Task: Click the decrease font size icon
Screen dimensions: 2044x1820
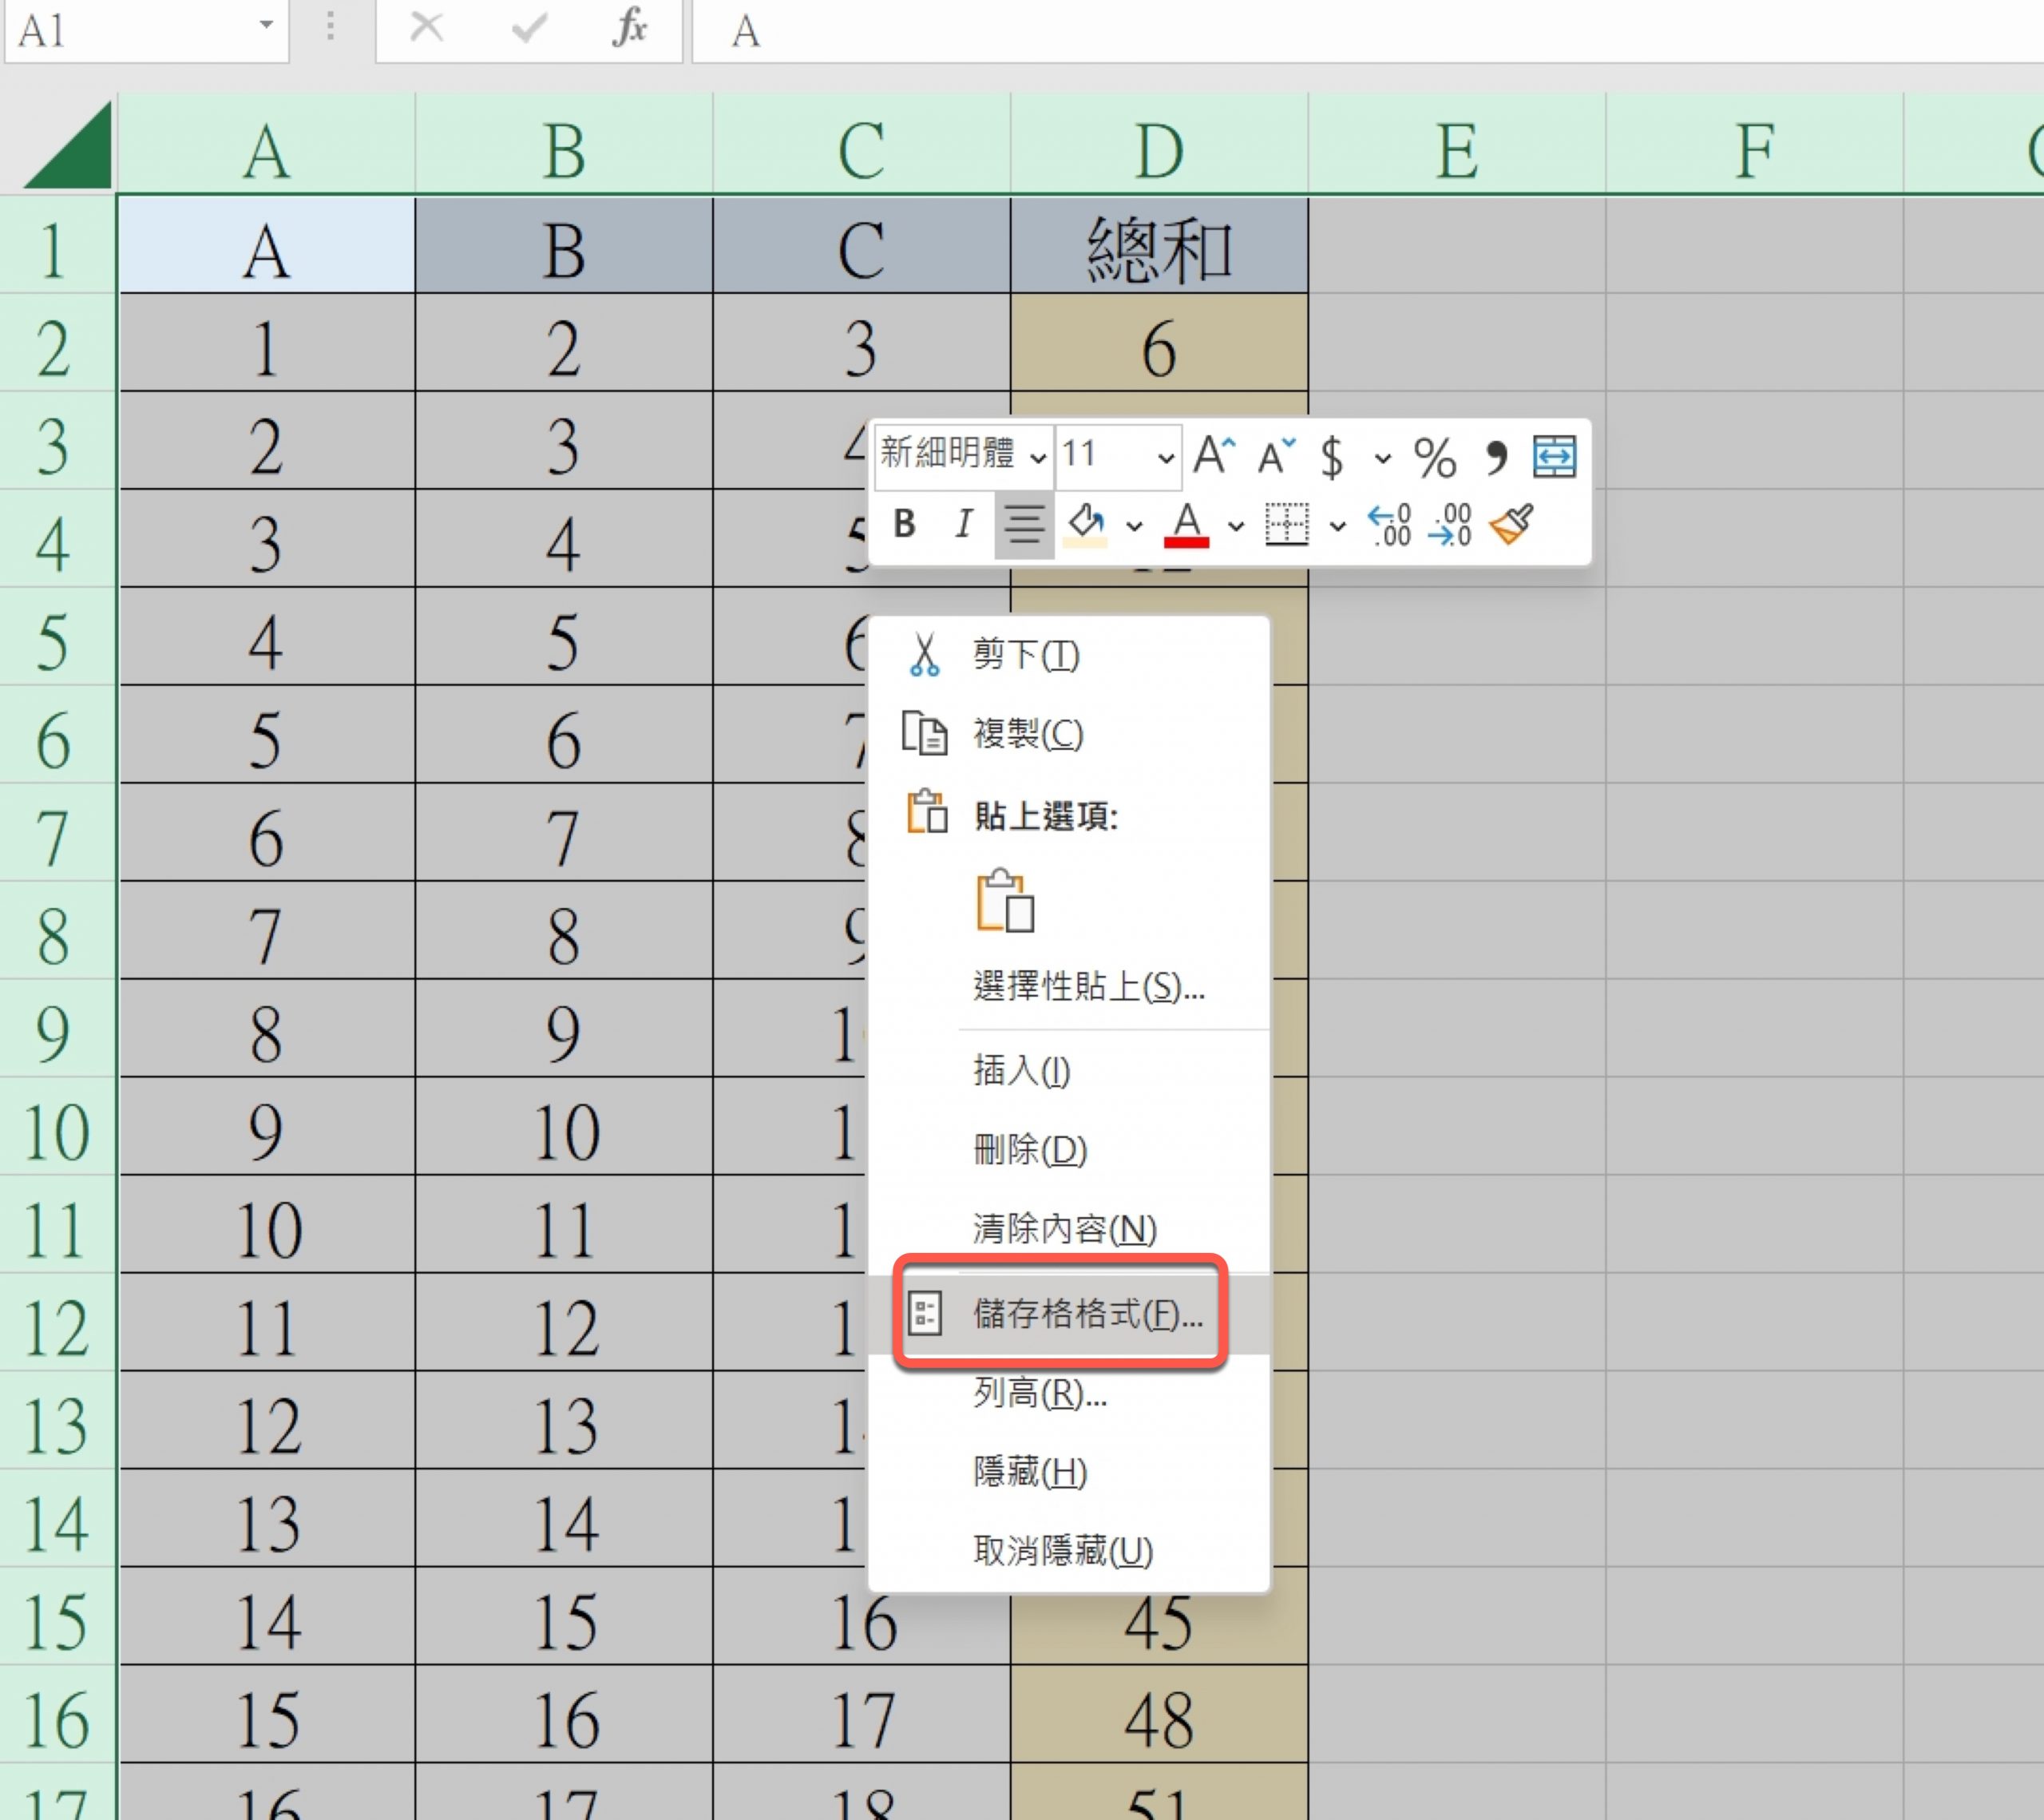Action: (x=1275, y=456)
